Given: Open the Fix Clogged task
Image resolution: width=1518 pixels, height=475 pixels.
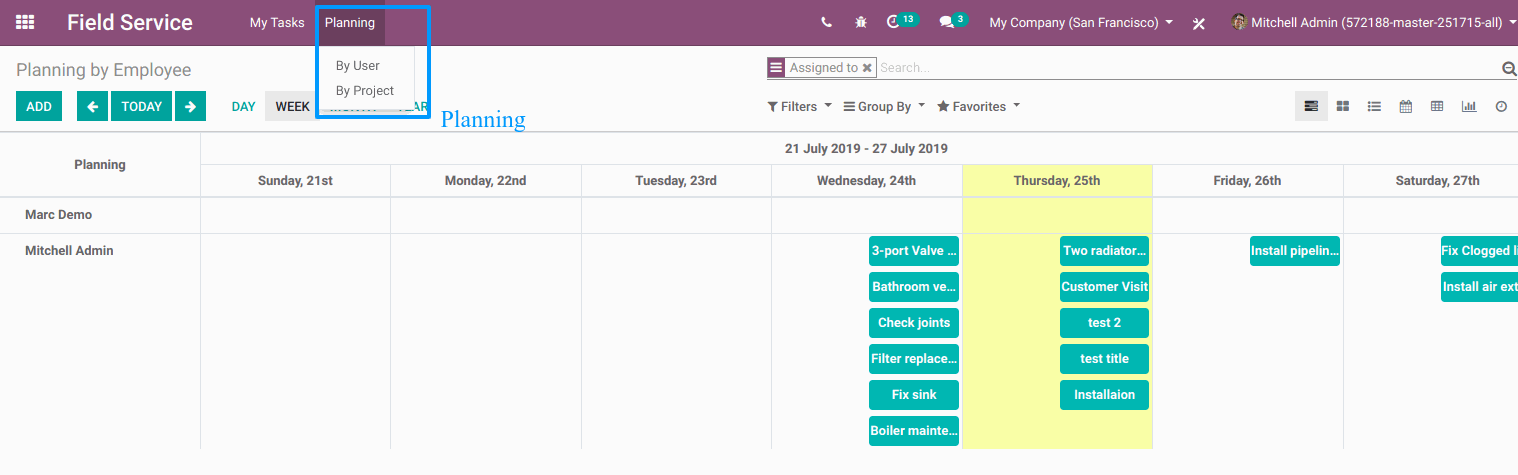Looking at the screenshot, I should click(x=1479, y=251).
